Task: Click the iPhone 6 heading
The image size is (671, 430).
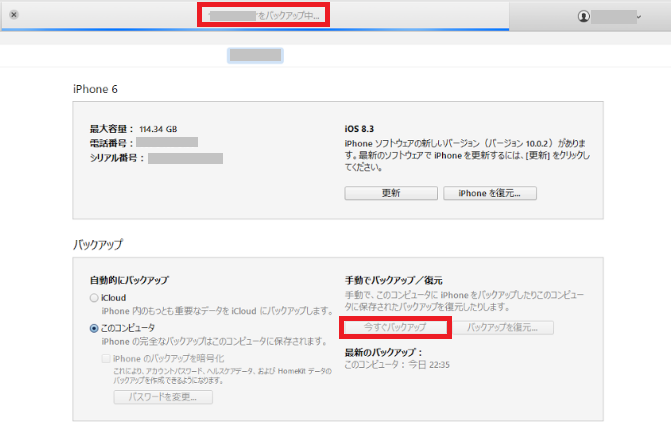Action: pos(95,89)
